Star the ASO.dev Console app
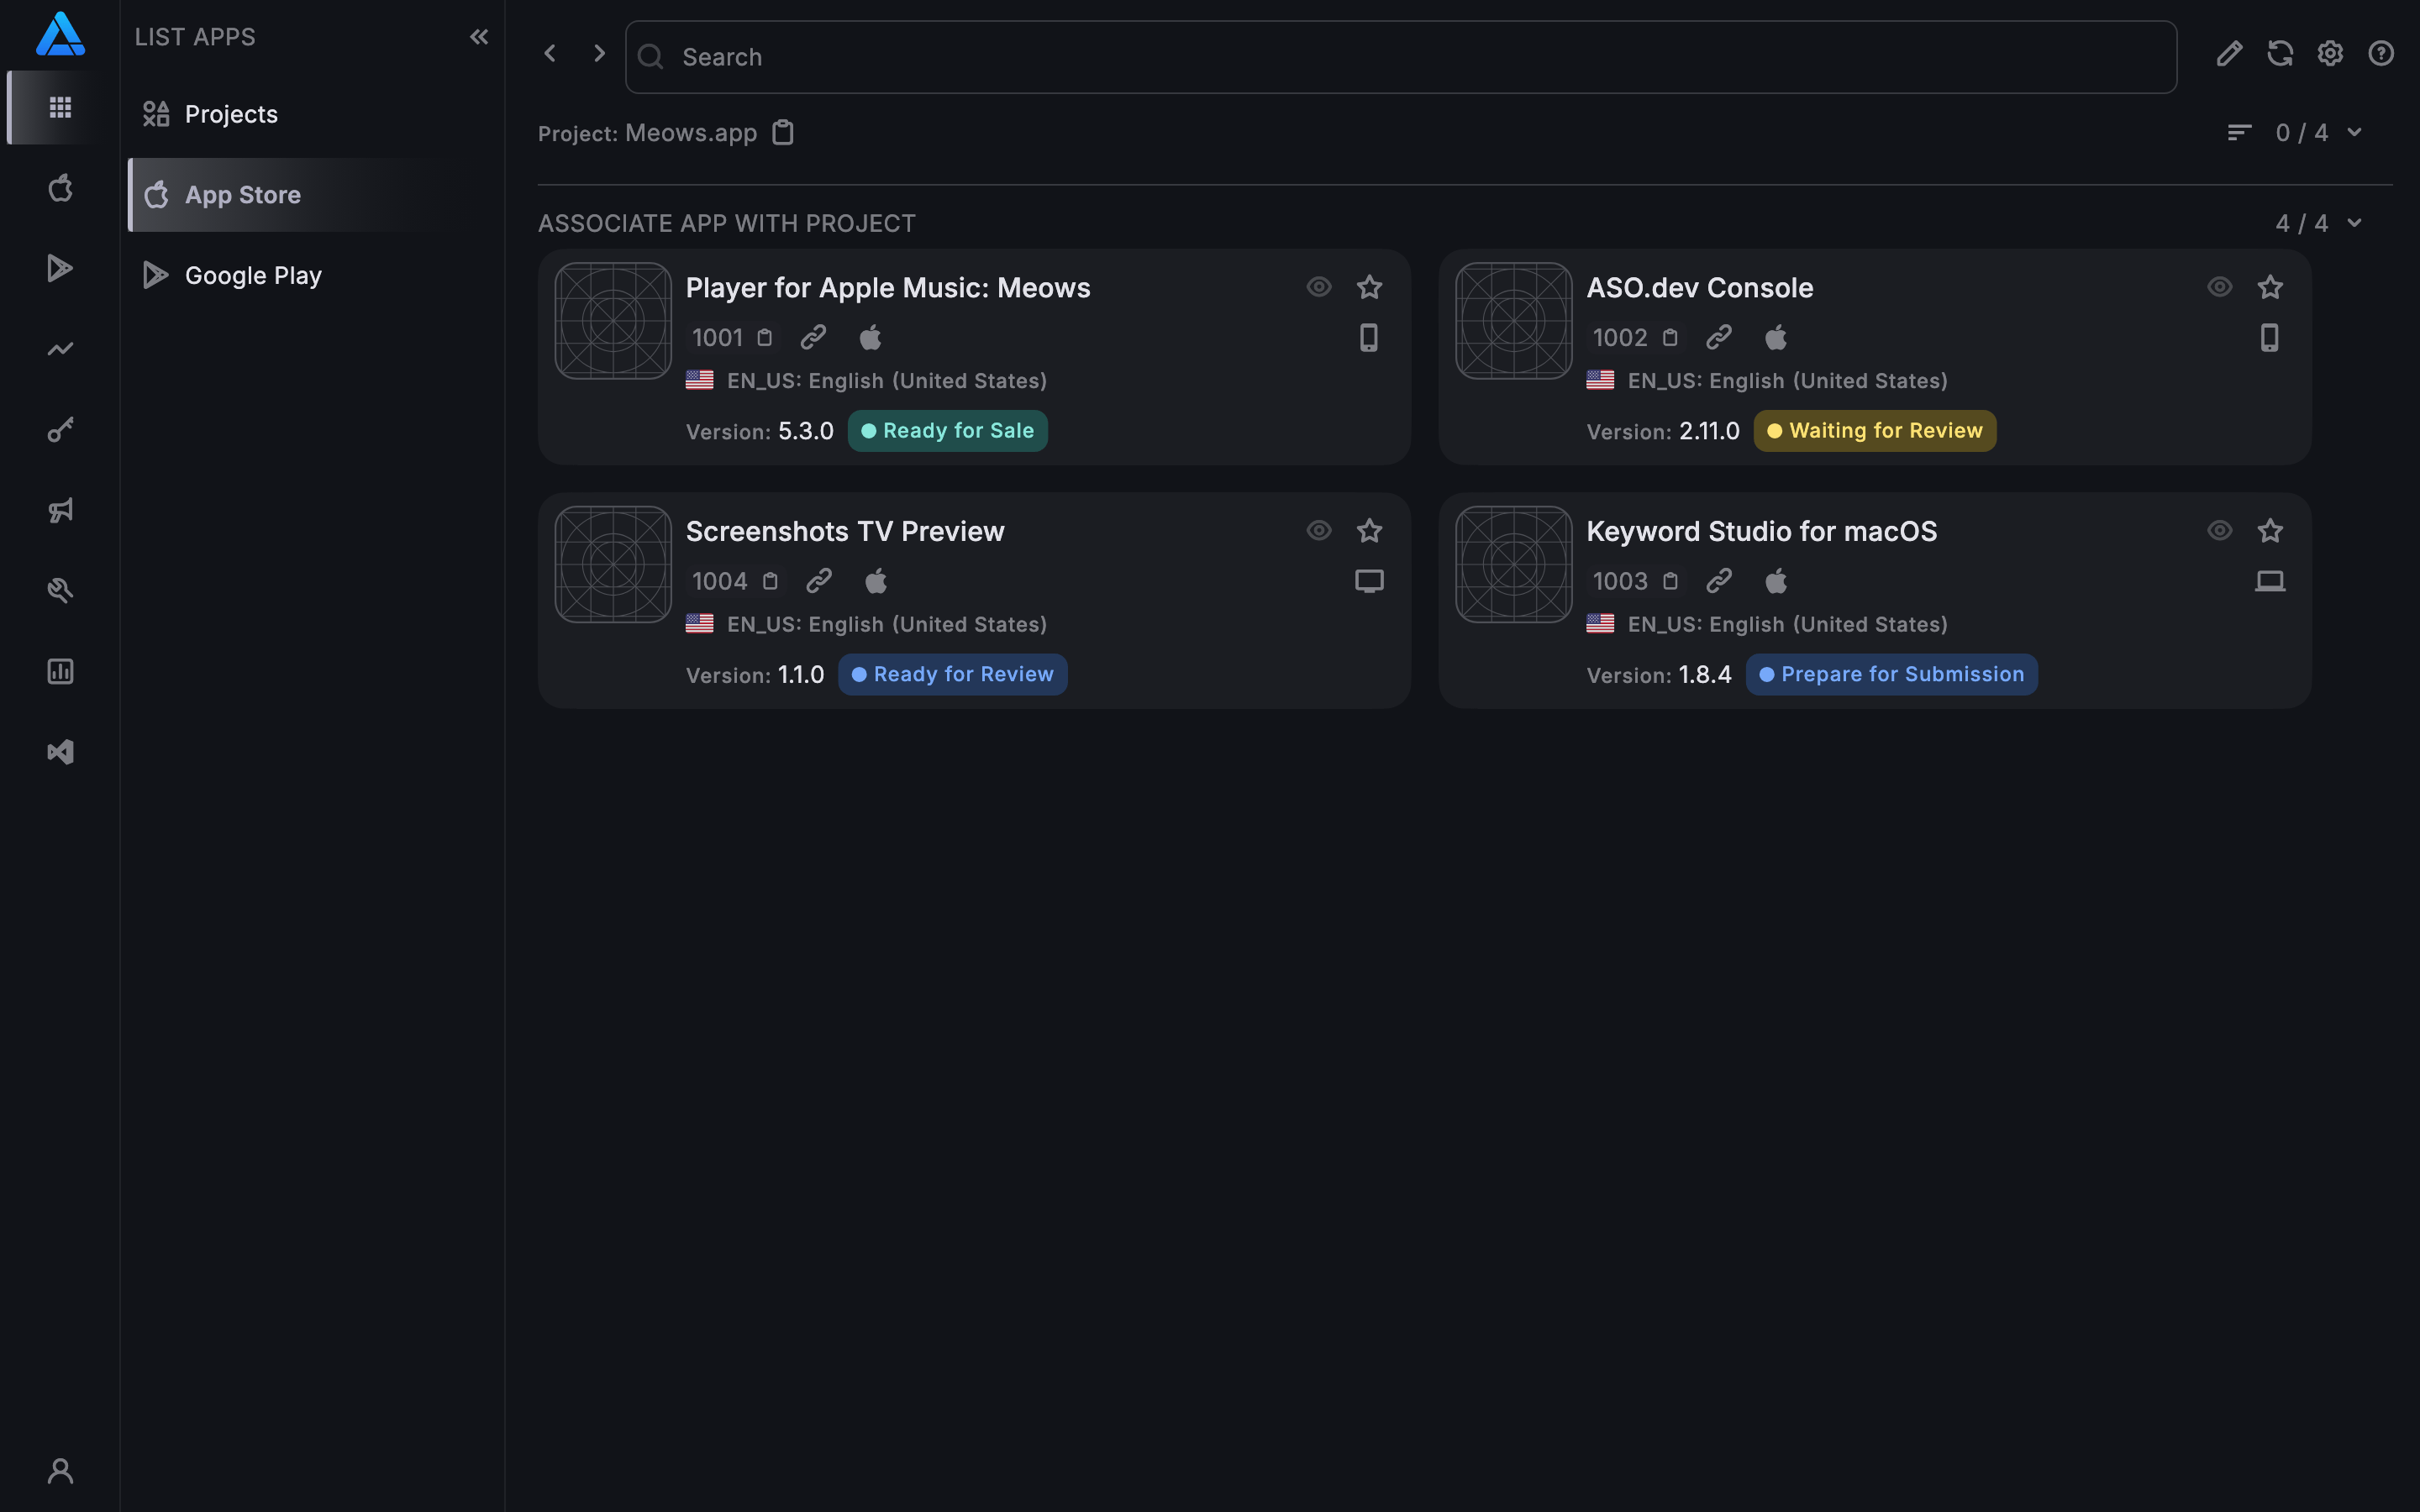The image size is (2420, 1512). click(x=2270, y=287)
